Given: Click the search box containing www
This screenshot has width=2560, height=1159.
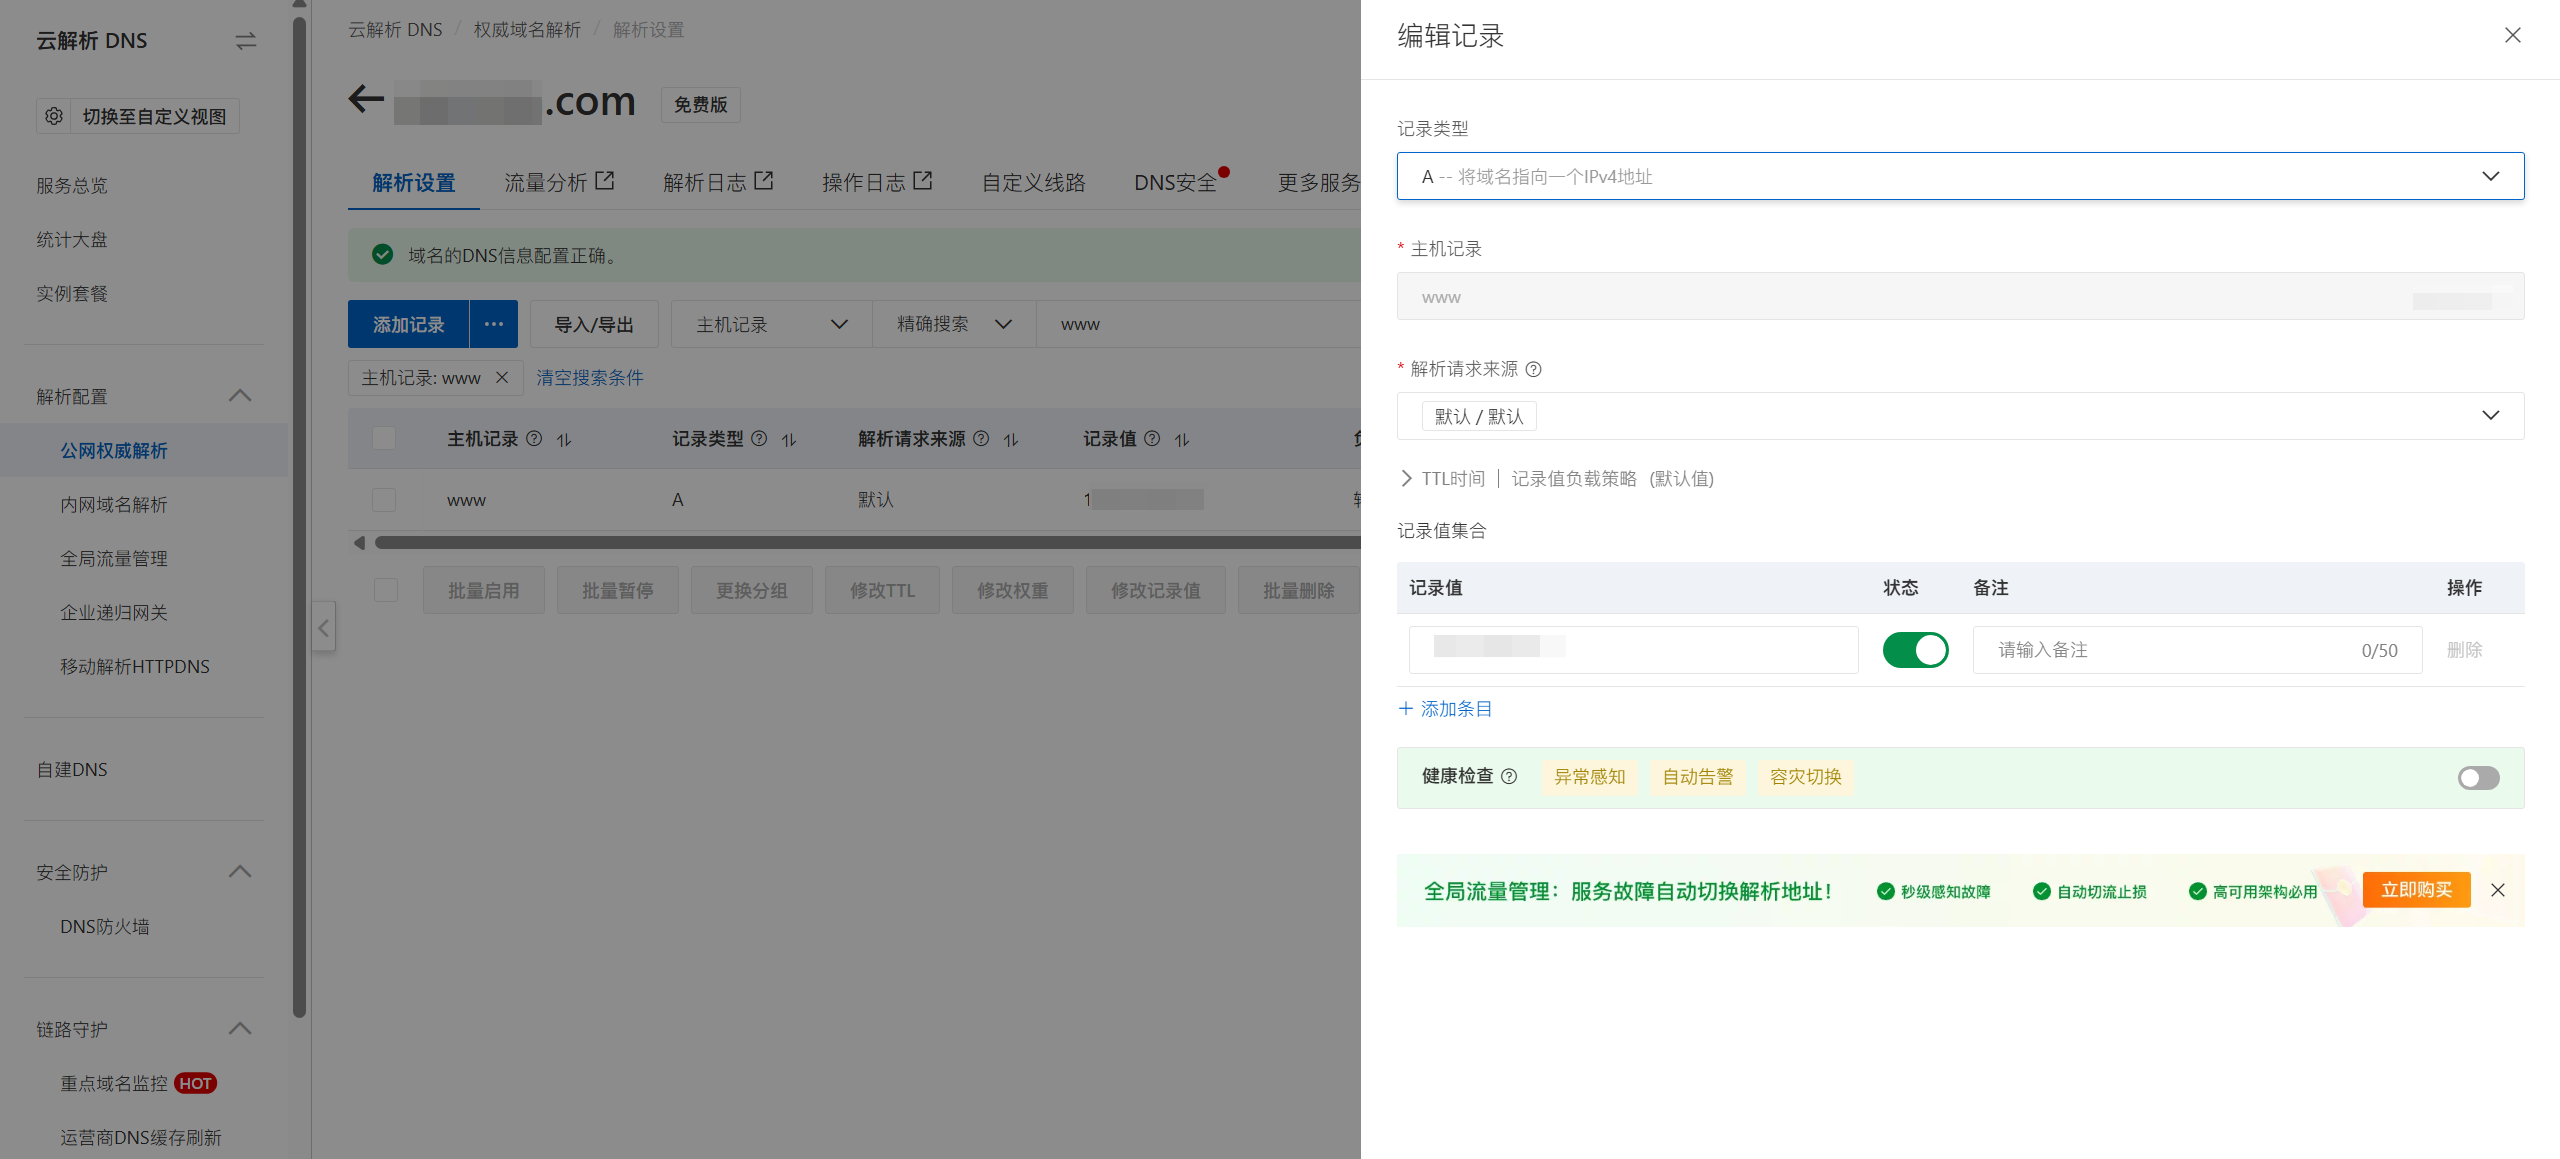Looking at the screenshot, I should pos(1198,324).
